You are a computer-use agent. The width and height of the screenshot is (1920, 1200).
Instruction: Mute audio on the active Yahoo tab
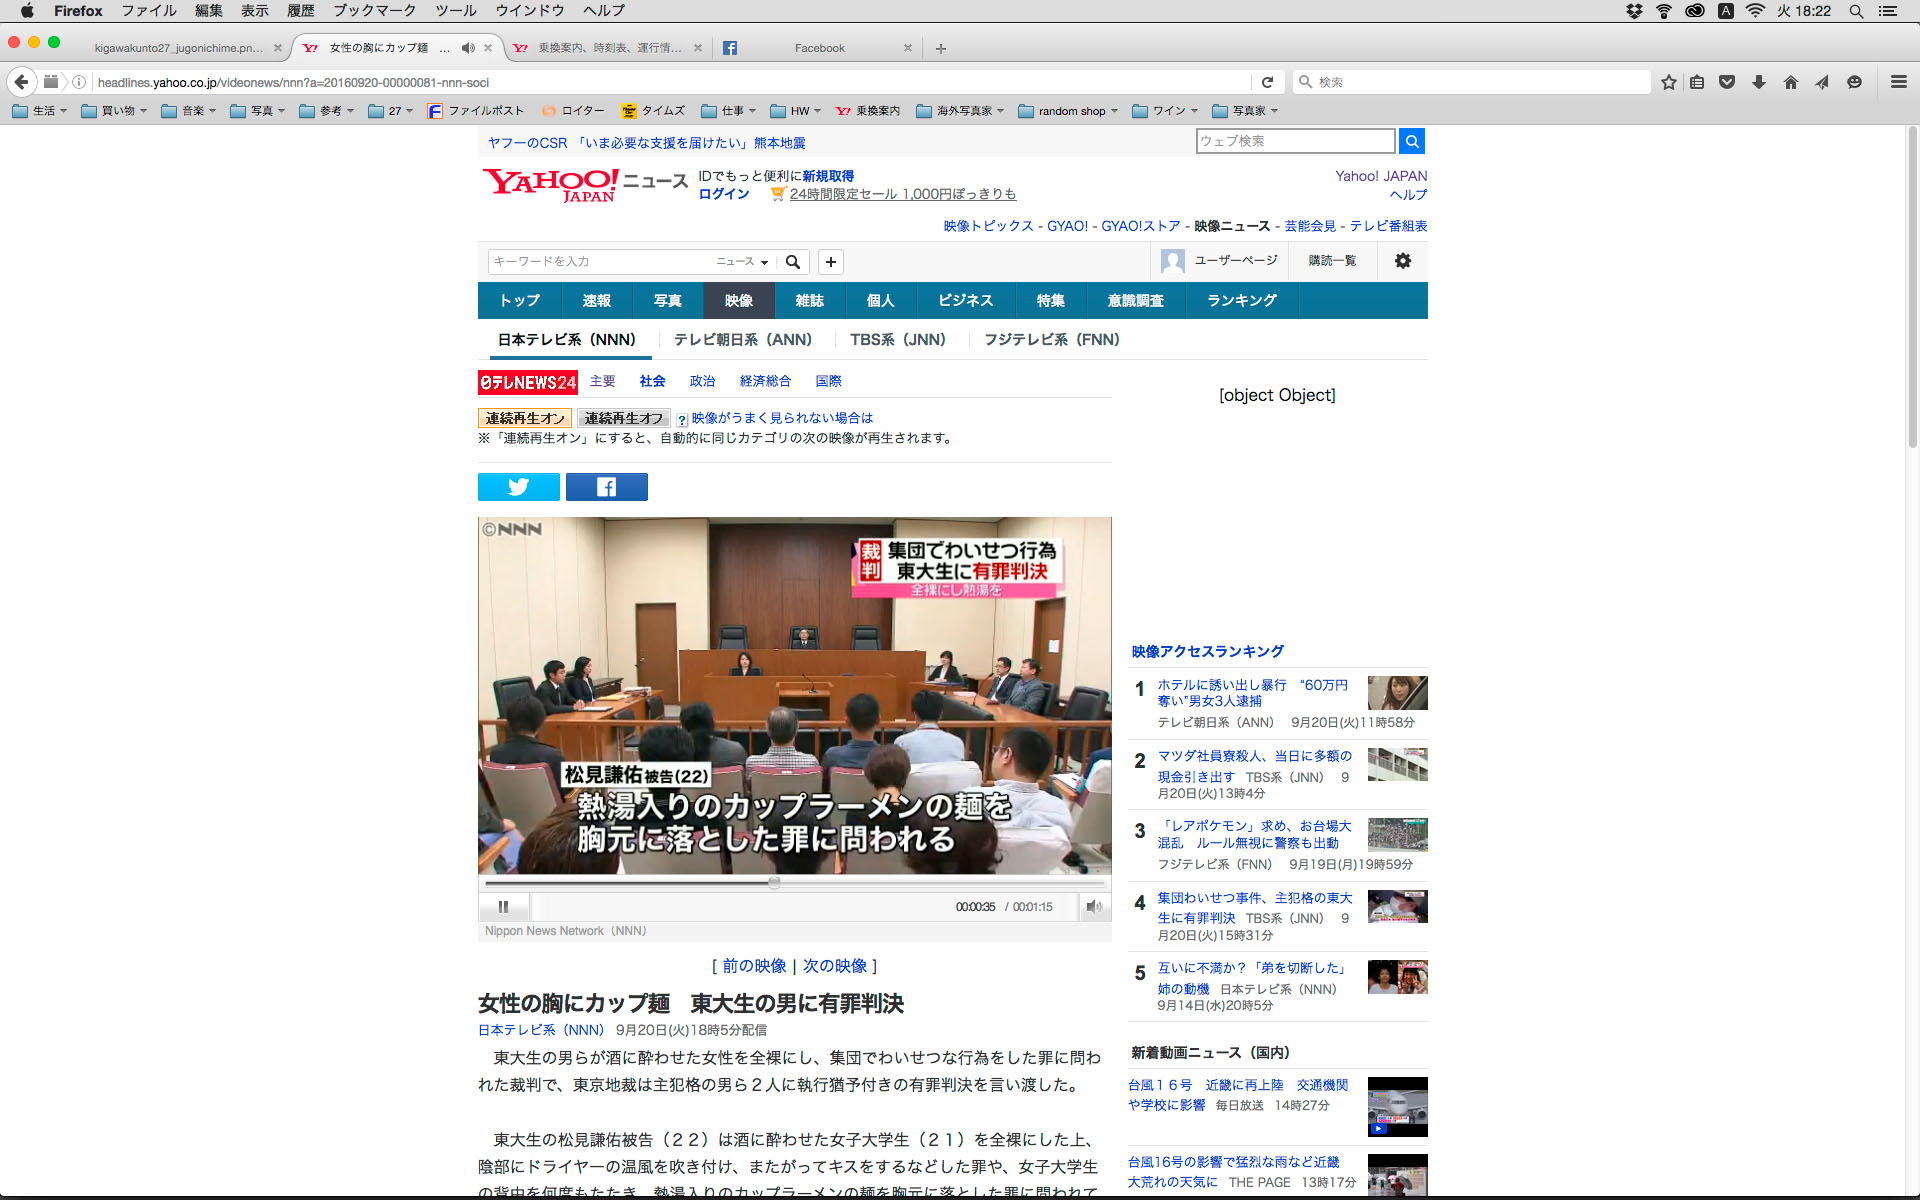[x=468, y=48]
